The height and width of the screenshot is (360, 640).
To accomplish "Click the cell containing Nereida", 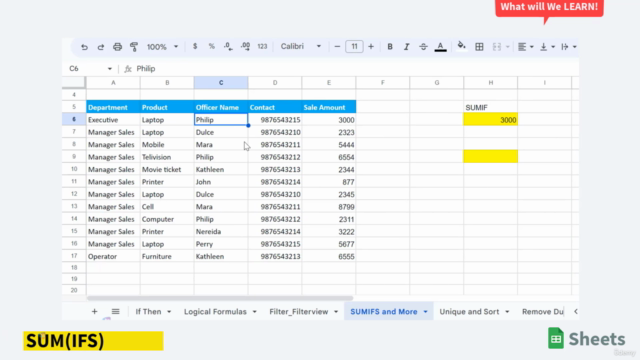I will pyautogui.click(x=221, y=231).
